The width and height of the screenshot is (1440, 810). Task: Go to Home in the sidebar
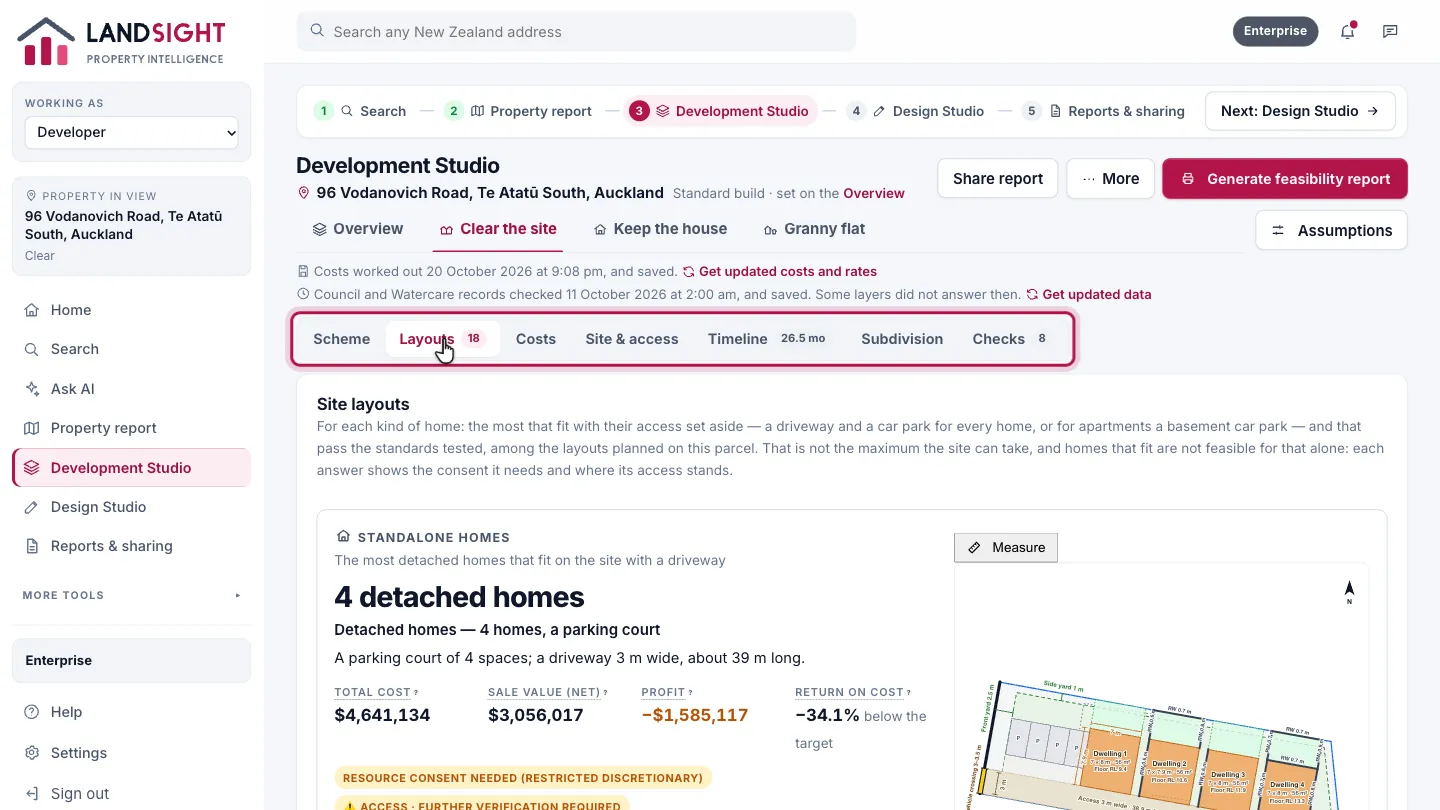point(131,310)
